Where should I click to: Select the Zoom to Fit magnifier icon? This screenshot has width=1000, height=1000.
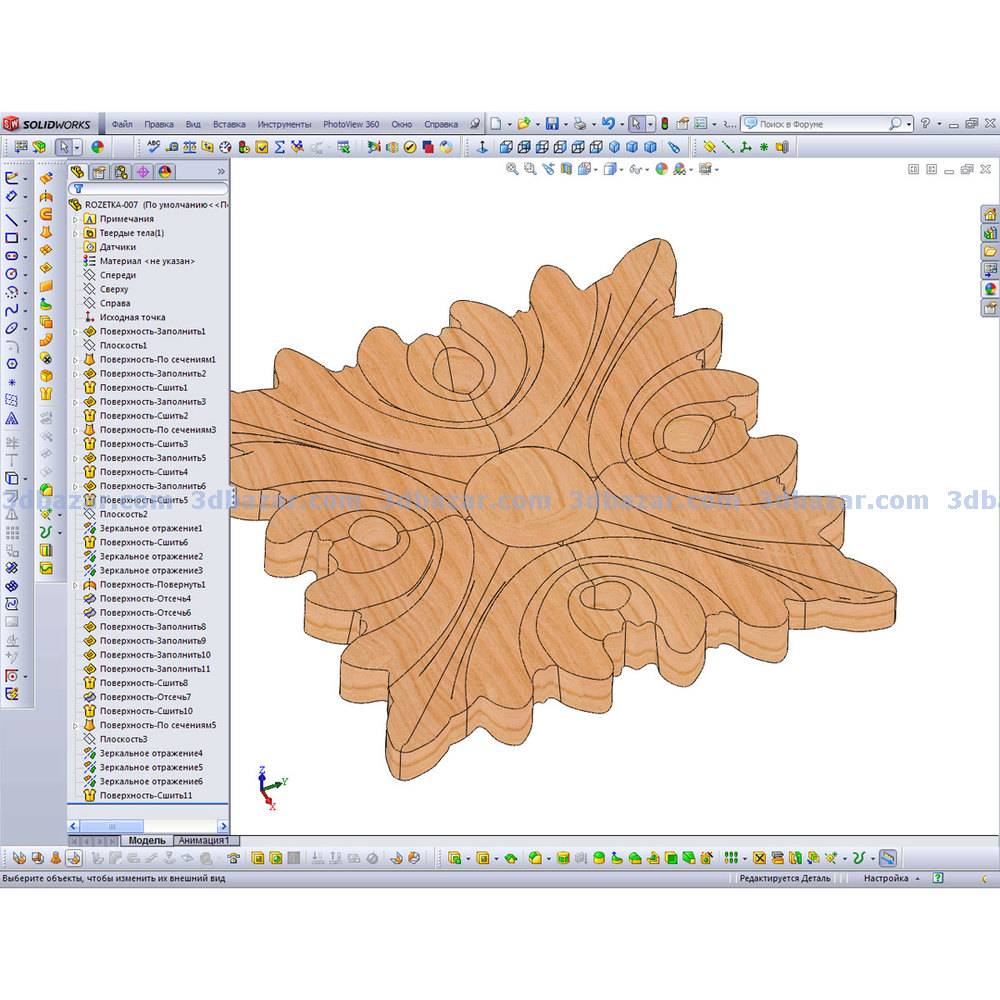click(512, 170)
